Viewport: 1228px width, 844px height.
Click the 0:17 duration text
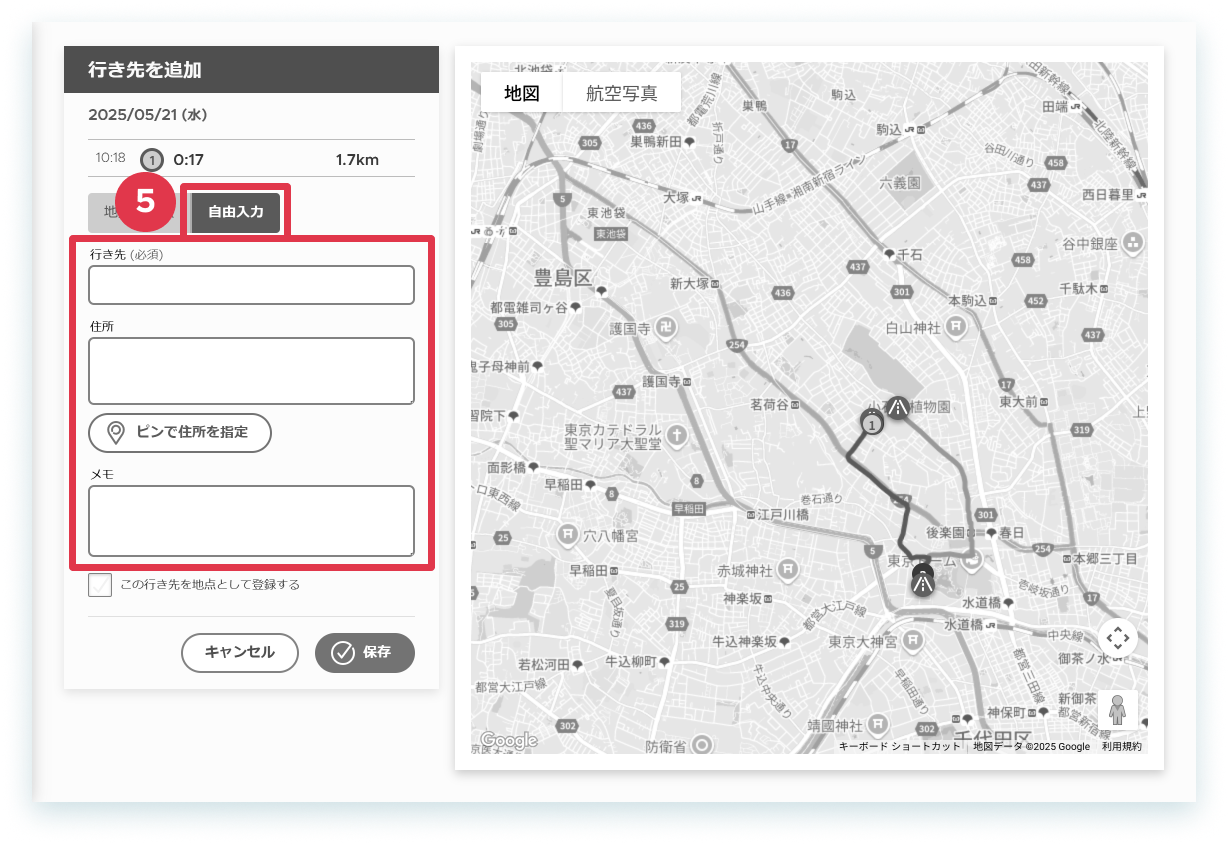tap(189, 159)
